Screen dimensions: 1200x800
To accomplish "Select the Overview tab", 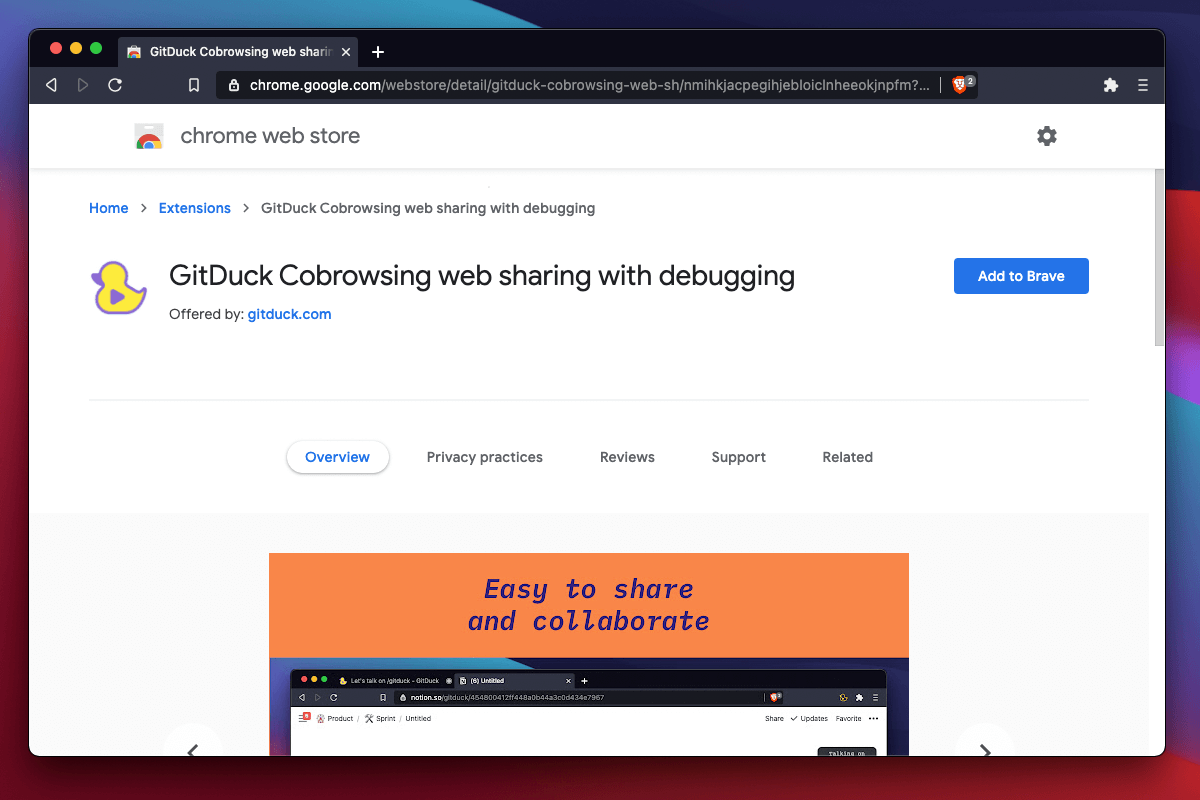I will 338,457.
